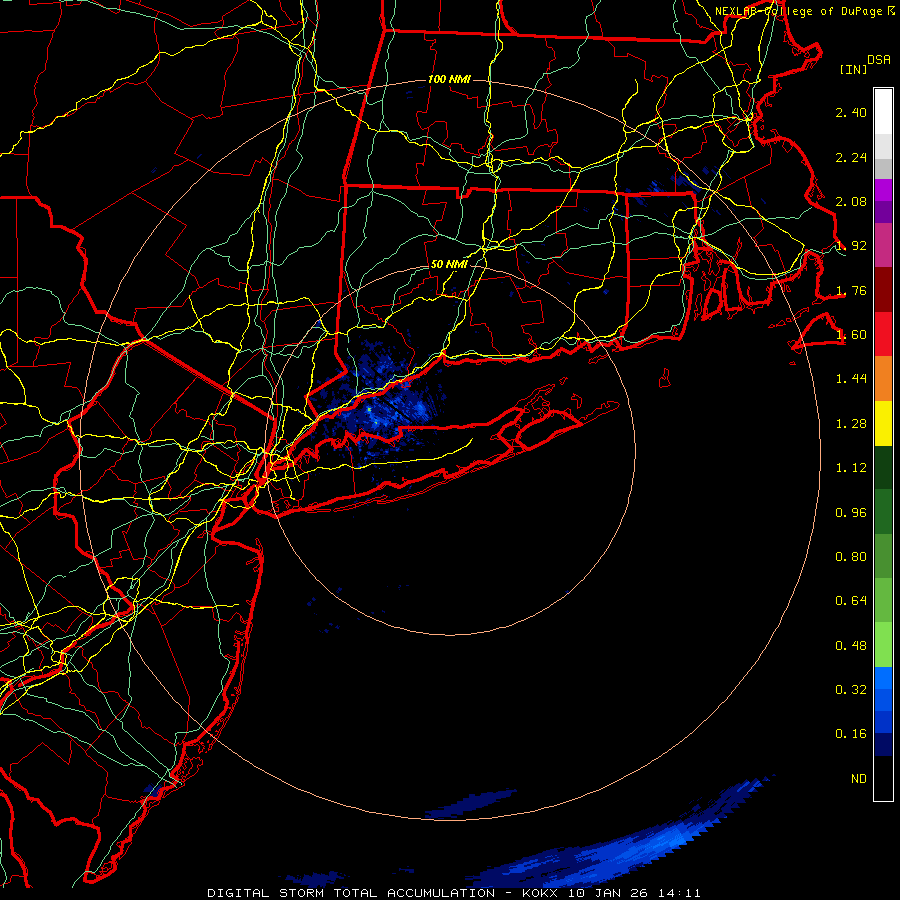Viewport: 900px width, 900px height.
Task: Click the 50 NMI range ring label
Action: pos(449,264)
